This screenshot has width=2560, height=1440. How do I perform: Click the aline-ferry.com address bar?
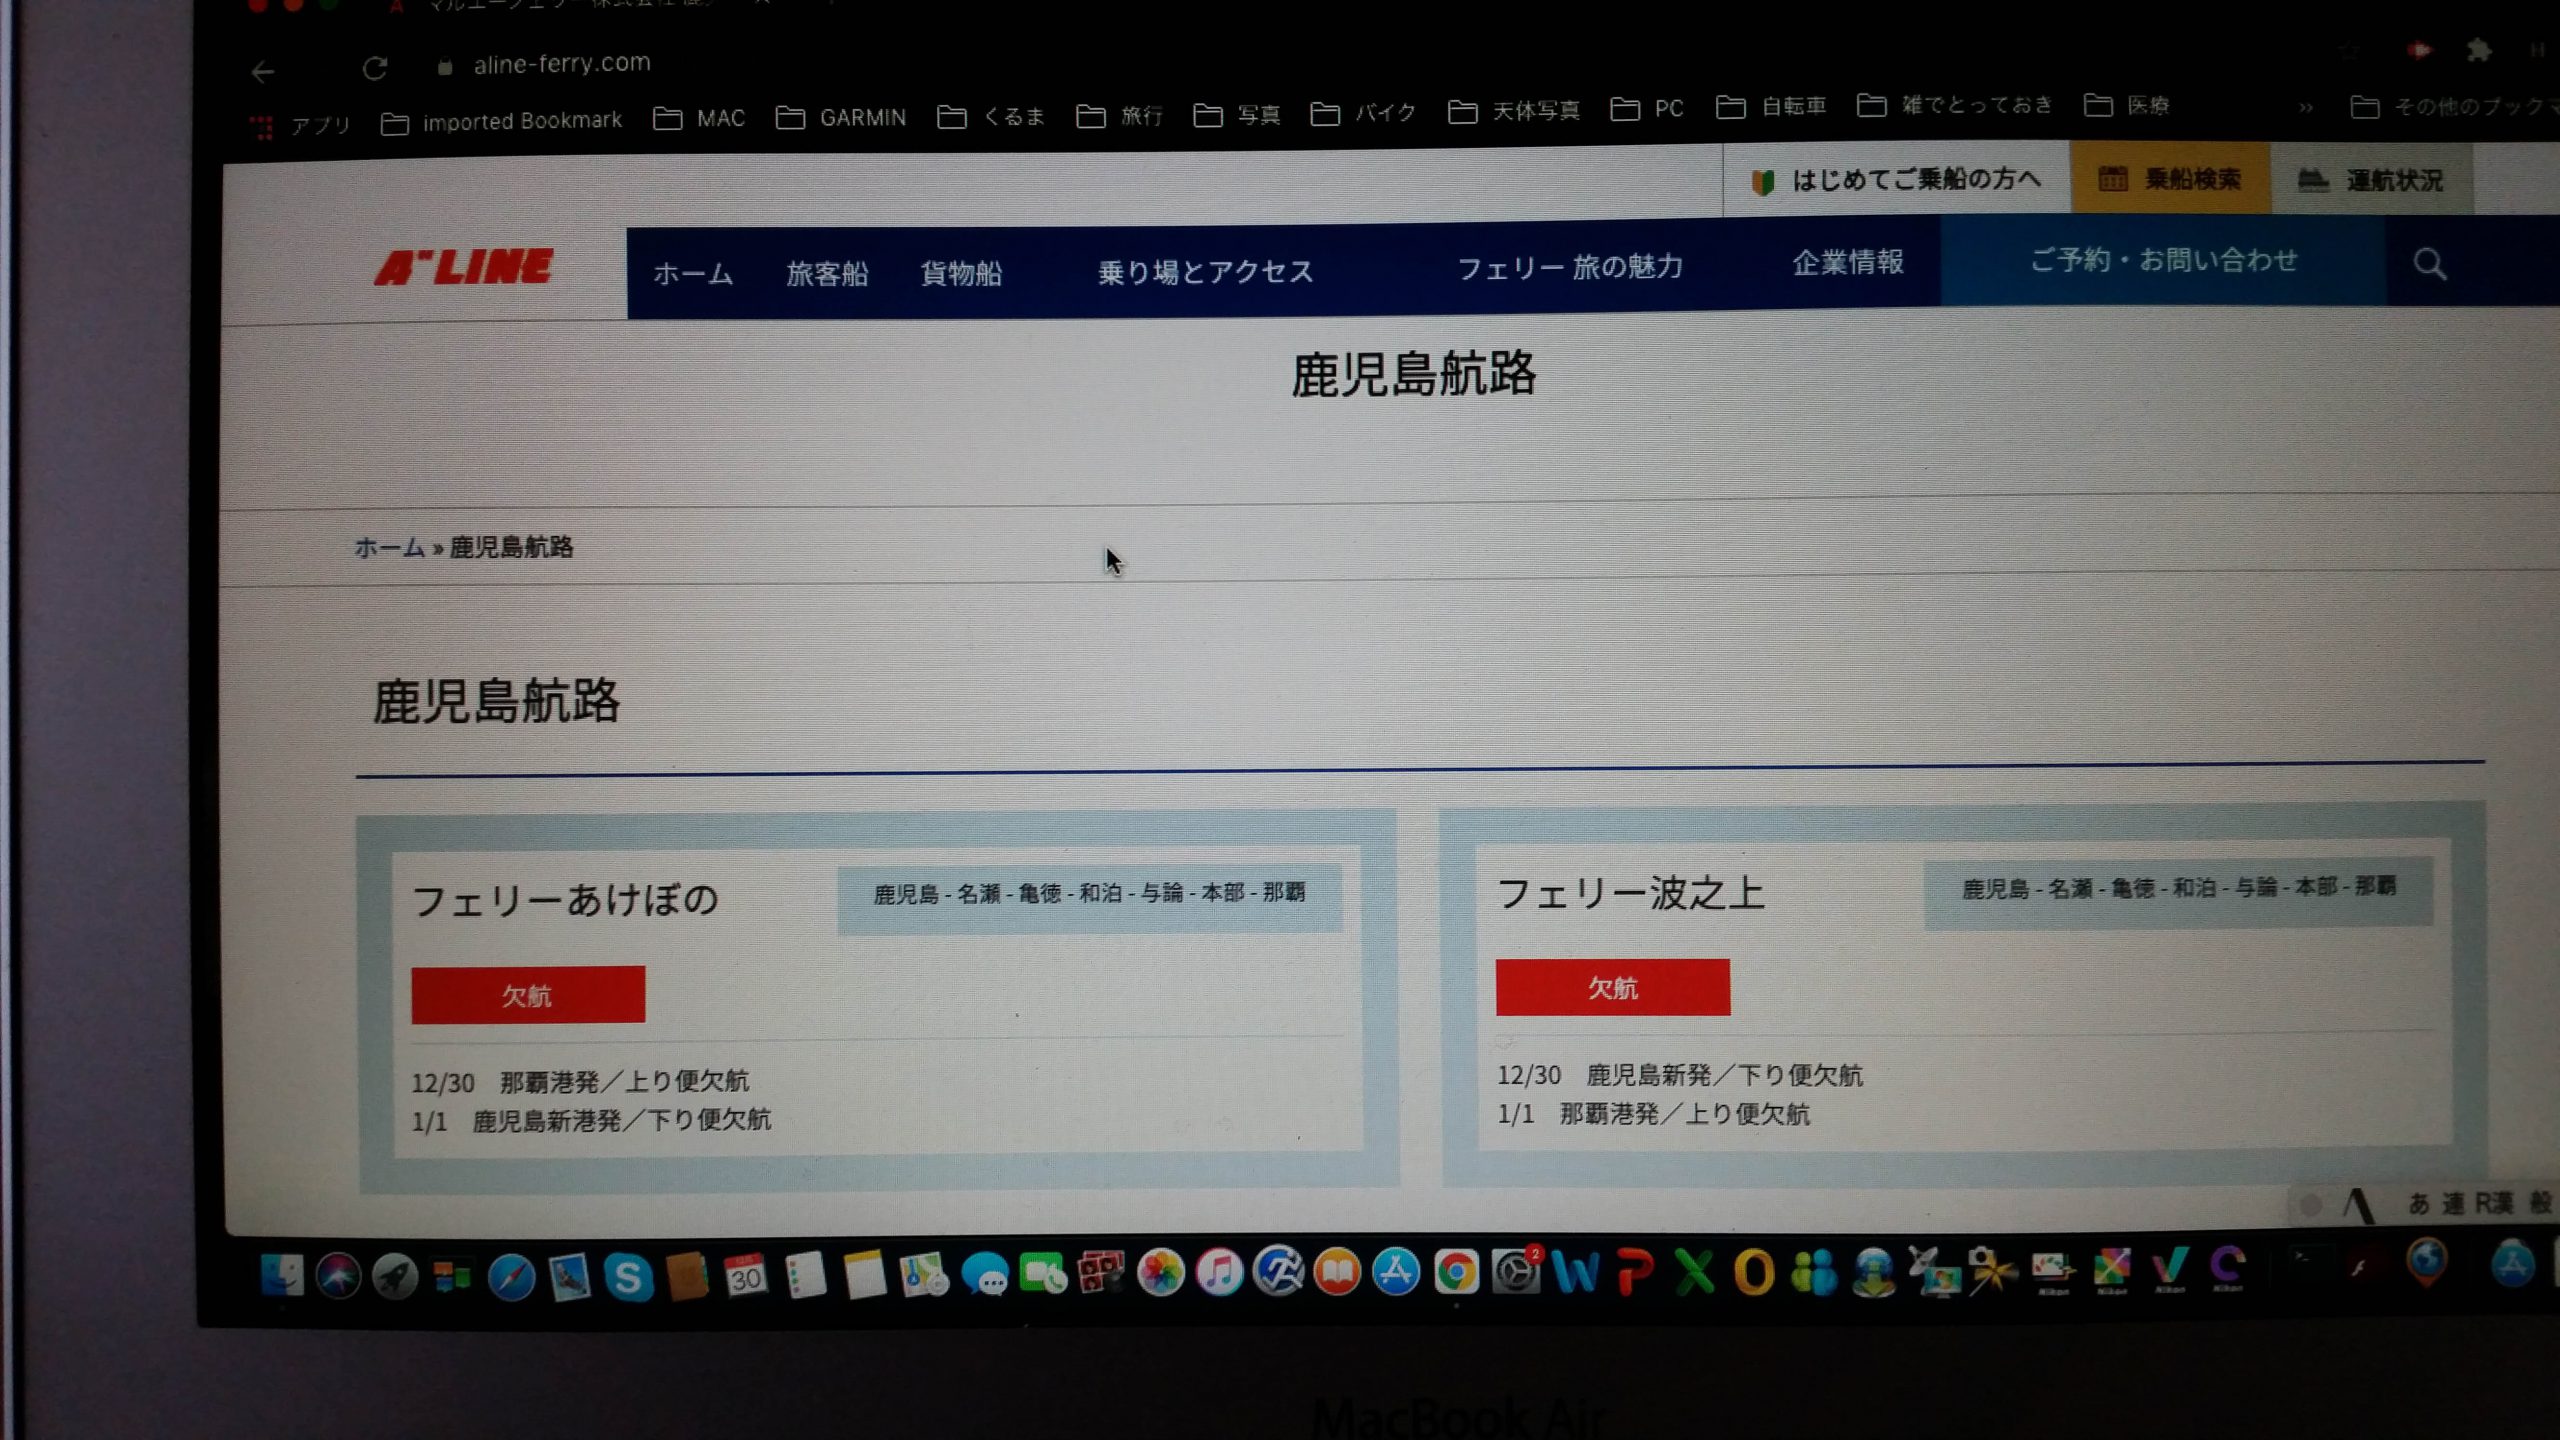click(x=562, y=63)
